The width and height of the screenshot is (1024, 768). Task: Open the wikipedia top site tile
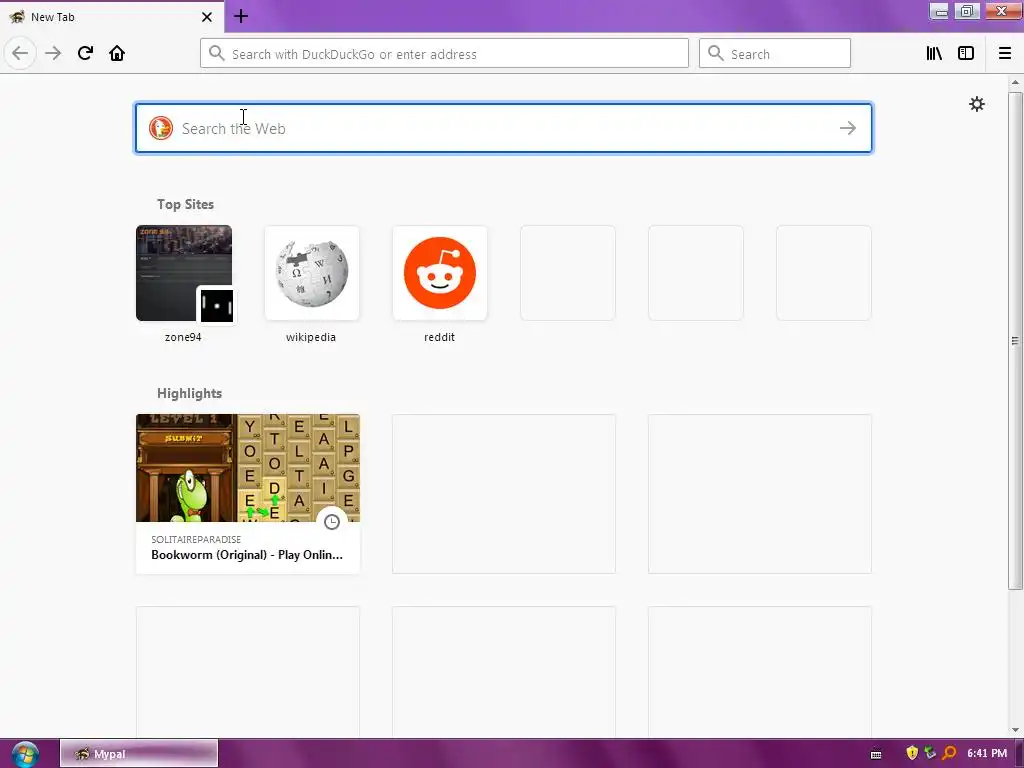(312, 273)
